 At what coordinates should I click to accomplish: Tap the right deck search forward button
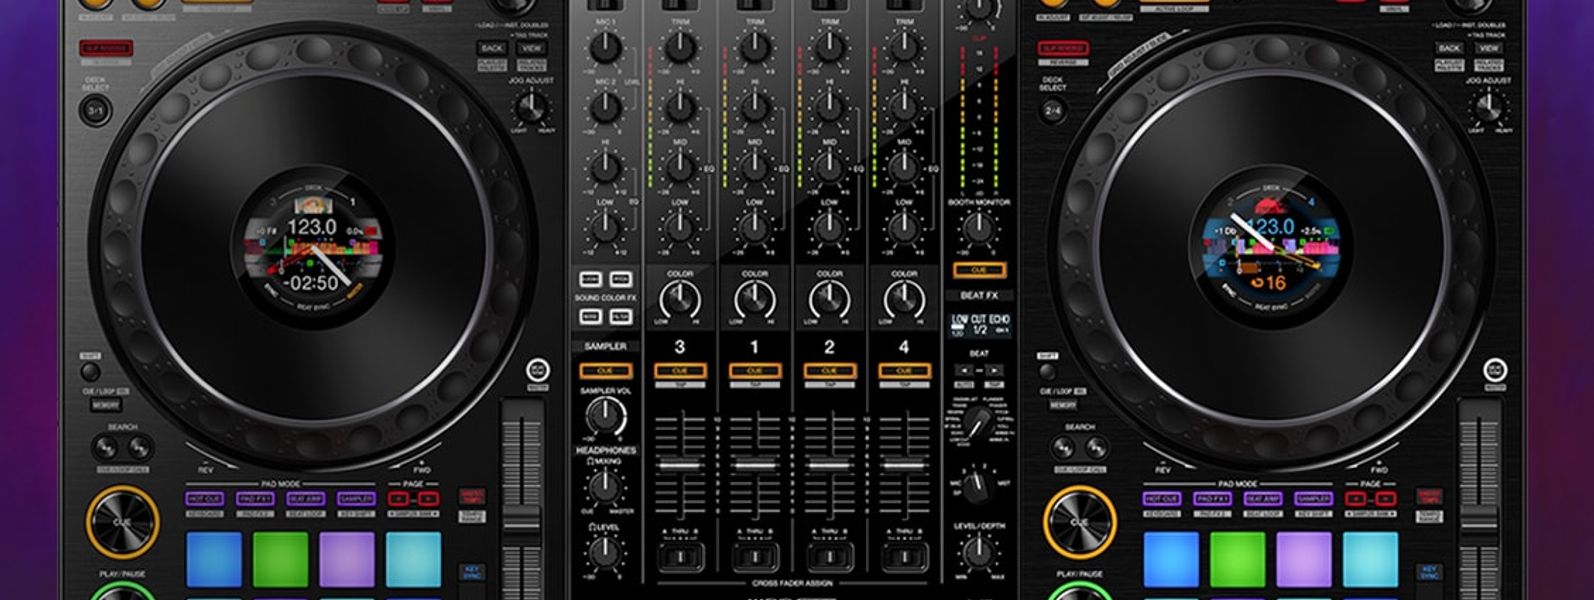(1096, 448)
